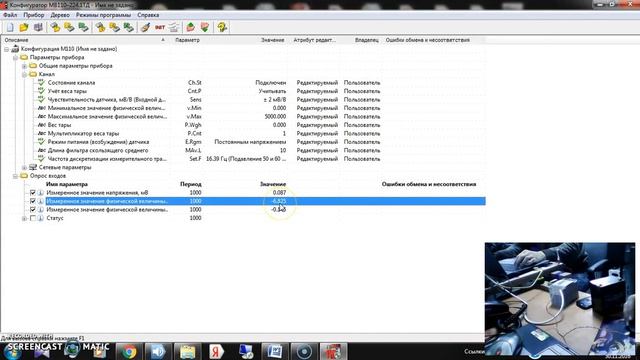Click the top Ошибки обмена и несоответствия header
The width and height of the screenshot is (640, 360).
click(x=428, y=40)
